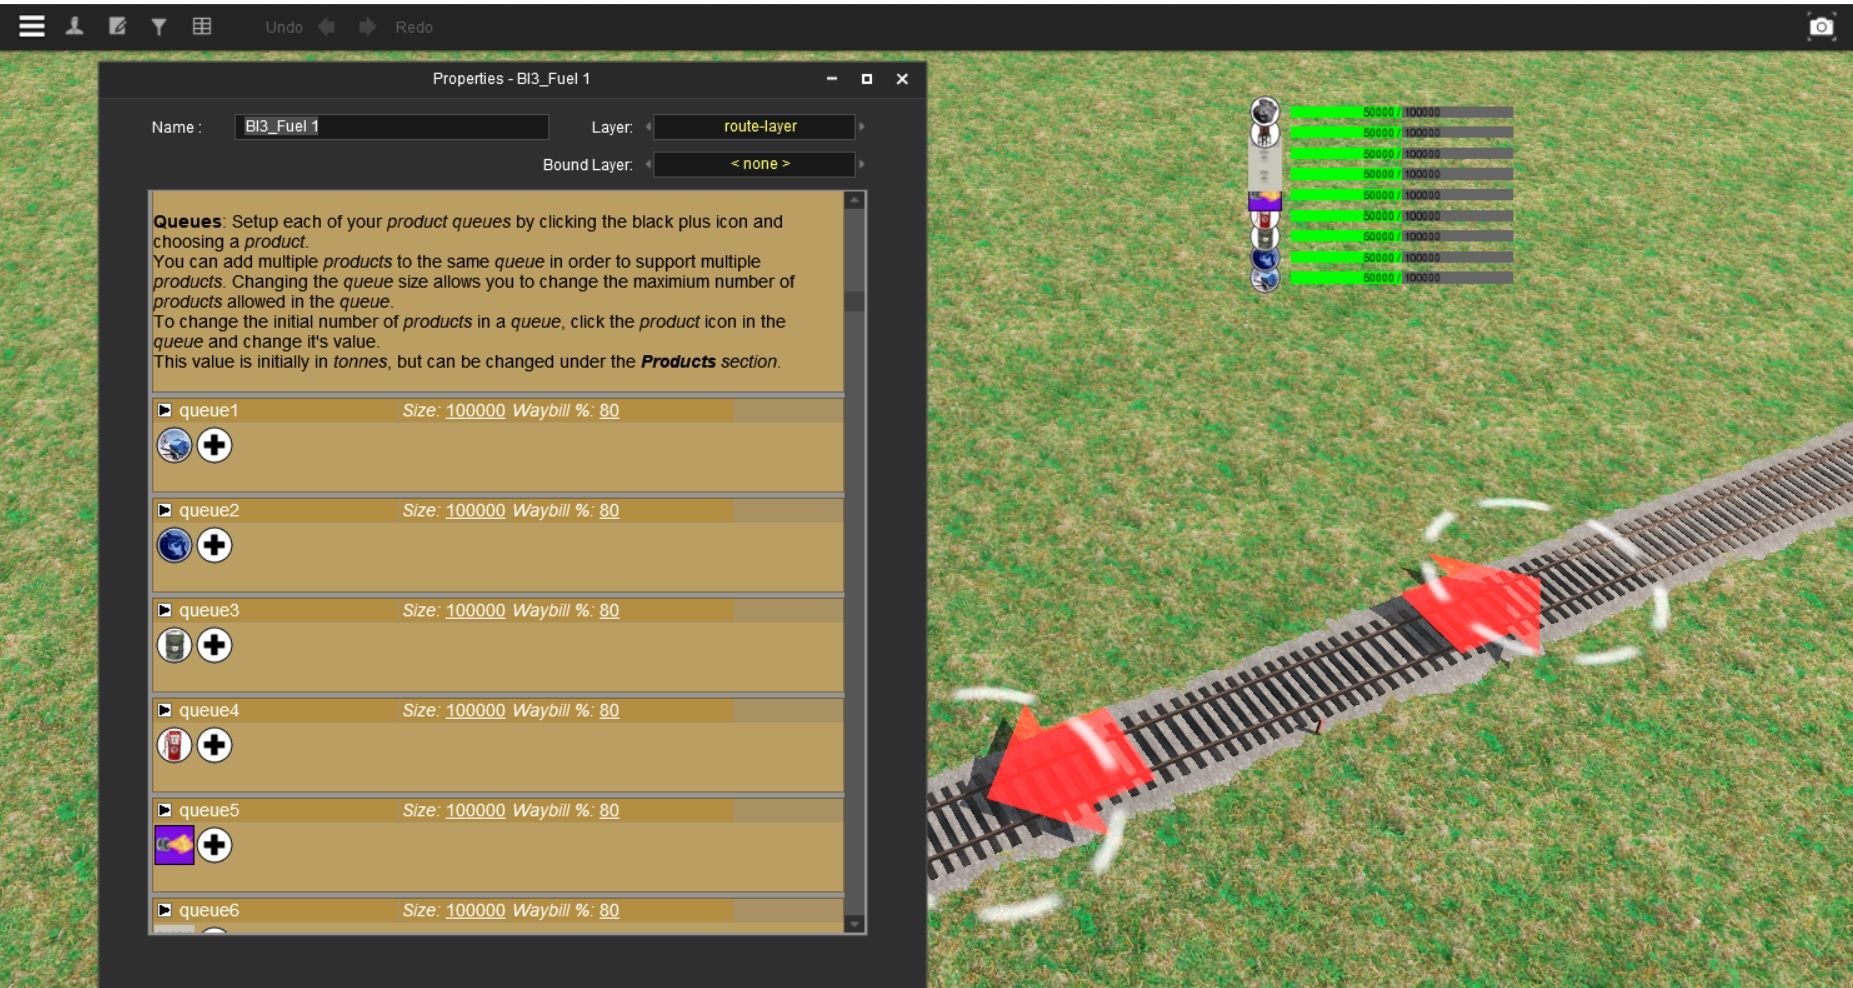Image resolution: width=1853 pixels, height=988 pixels.
Task: Click the edit pencil toolbar icon
Action: [117, 27]
